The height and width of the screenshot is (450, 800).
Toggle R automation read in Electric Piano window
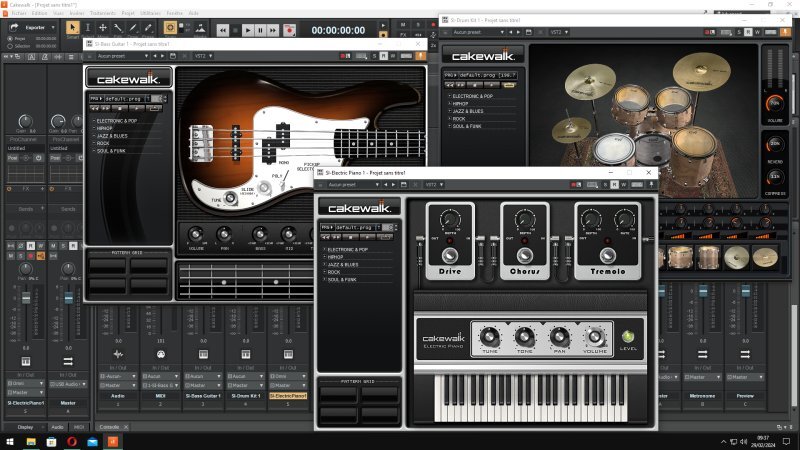(614, 185)
